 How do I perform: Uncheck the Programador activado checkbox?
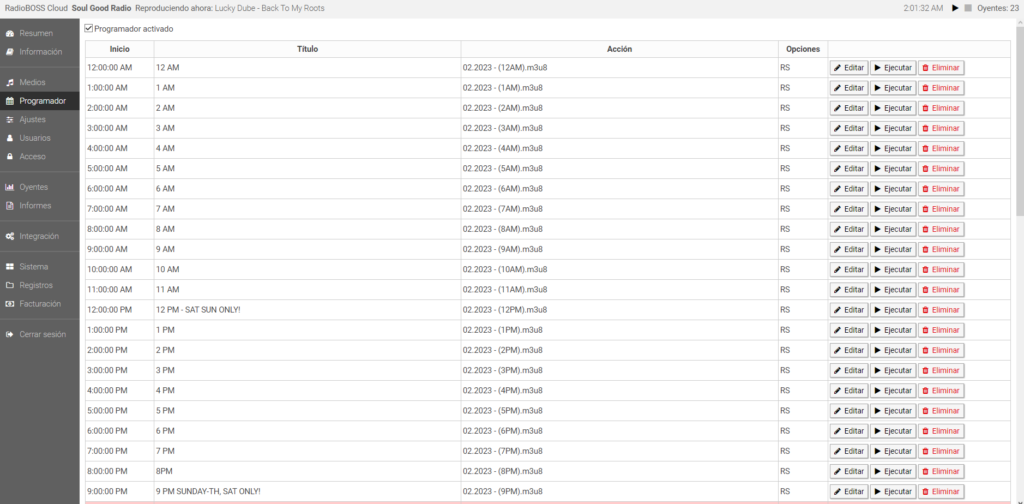(x=89, y=29)
